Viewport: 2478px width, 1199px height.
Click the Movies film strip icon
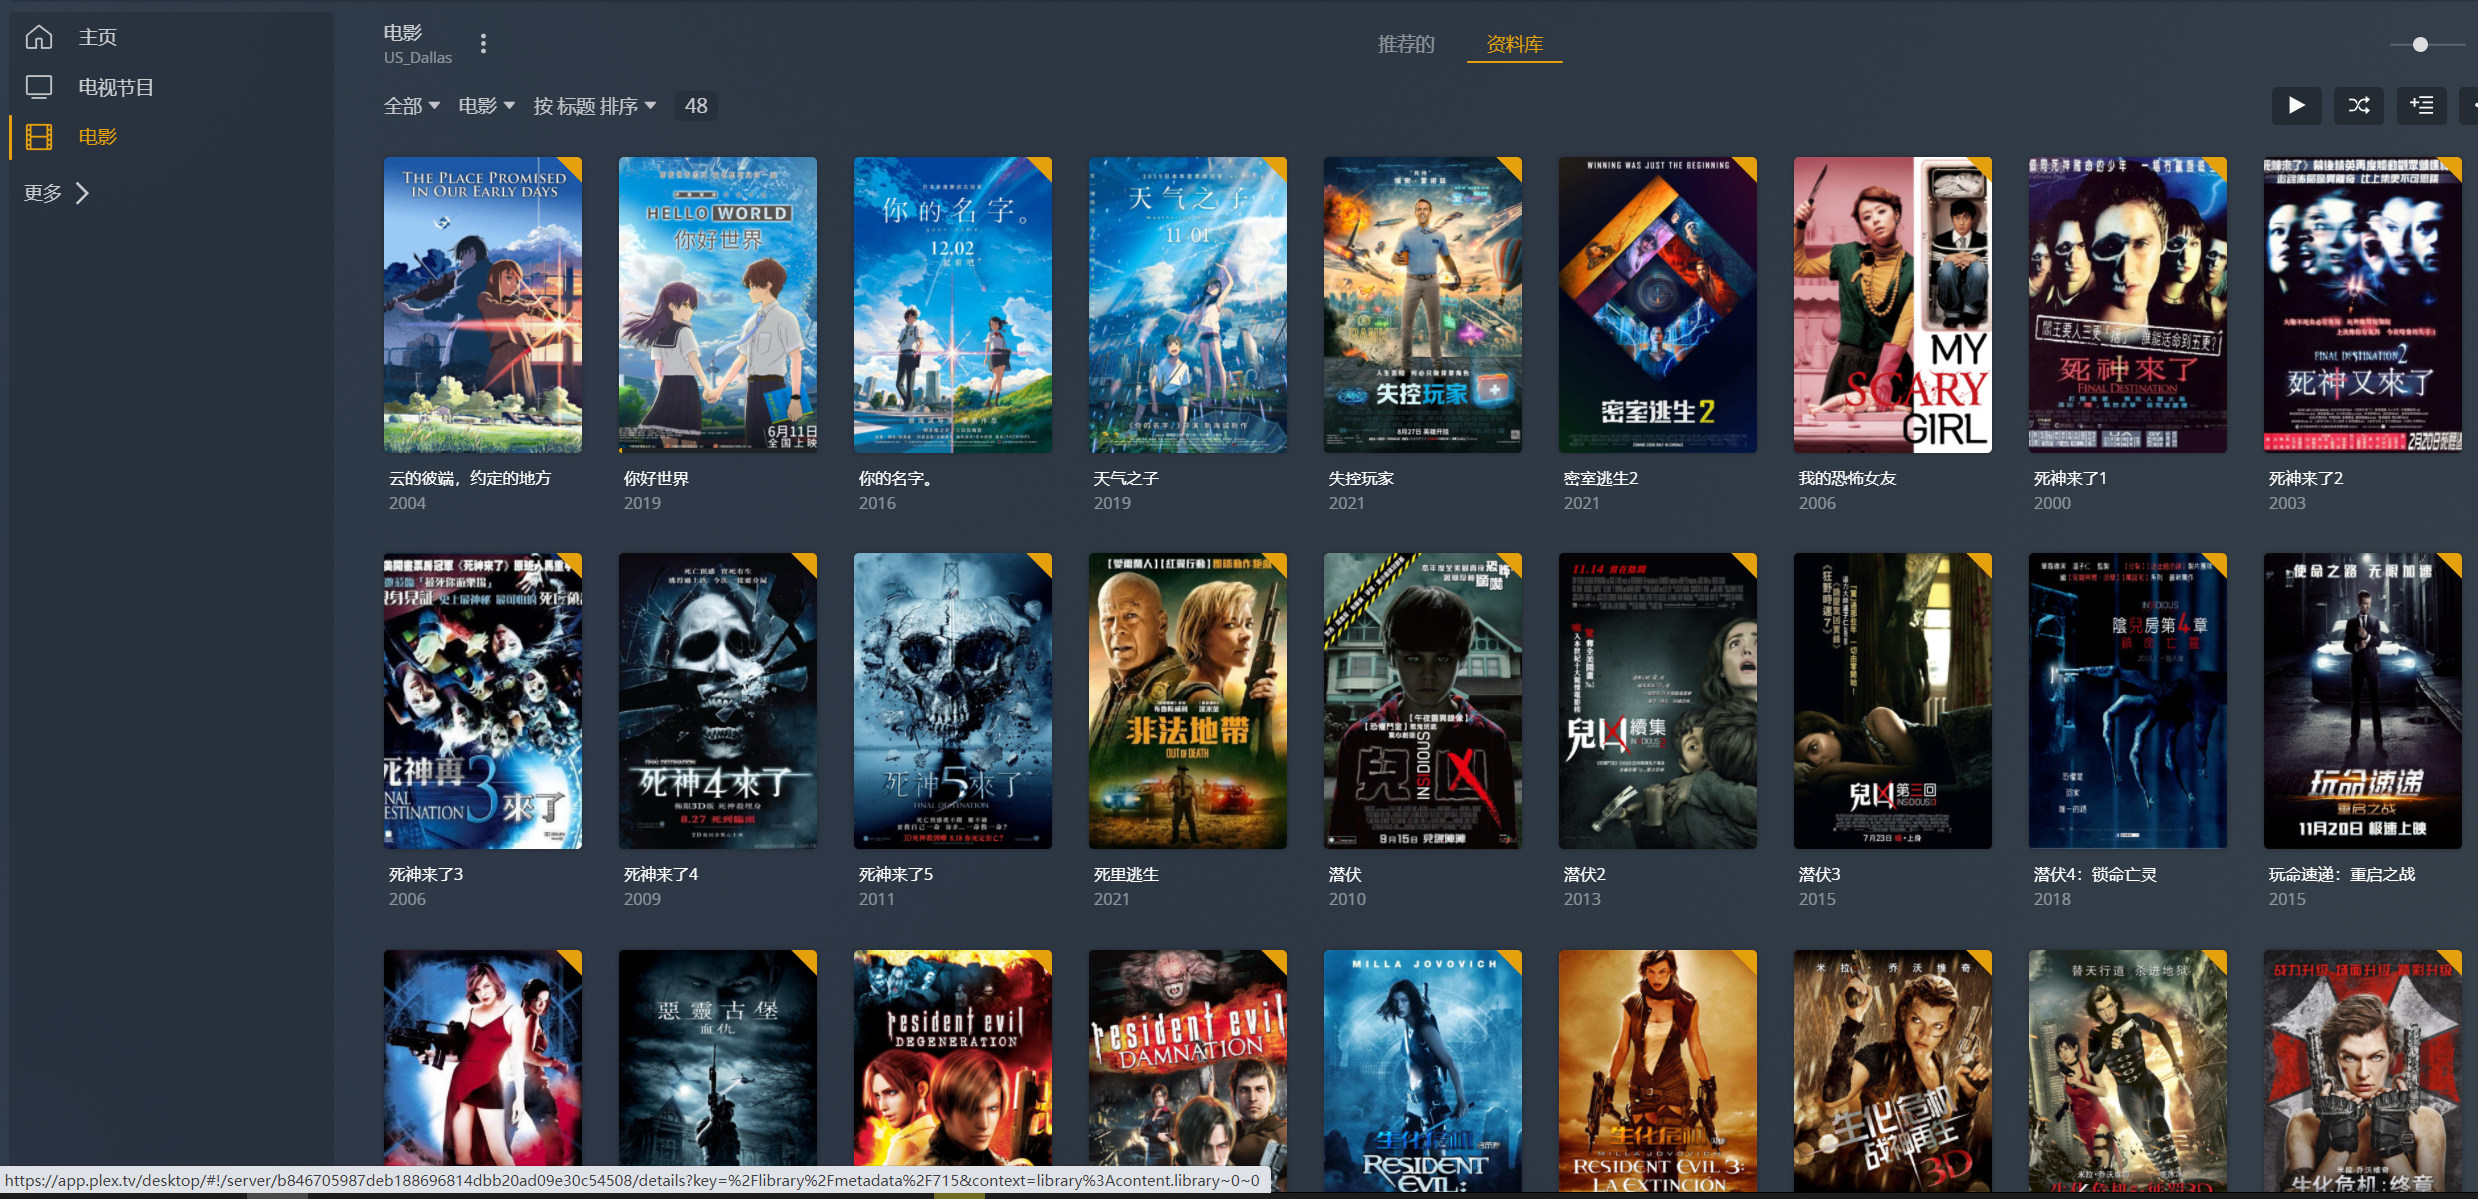39,137
